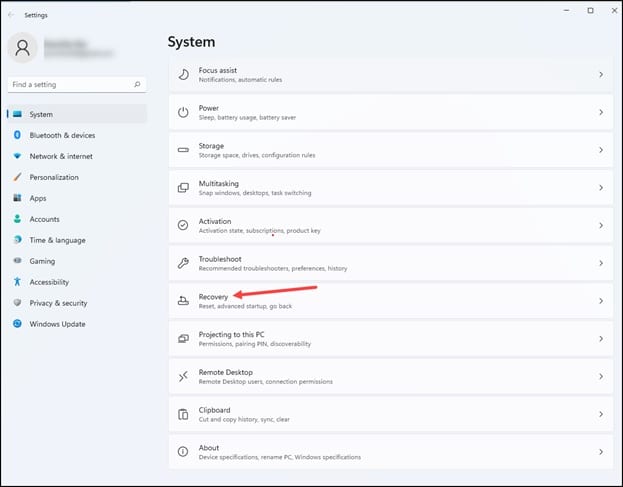Click the Troubleshoot wrench icon
Screen dimensions: 623x487
coord(183,263)
